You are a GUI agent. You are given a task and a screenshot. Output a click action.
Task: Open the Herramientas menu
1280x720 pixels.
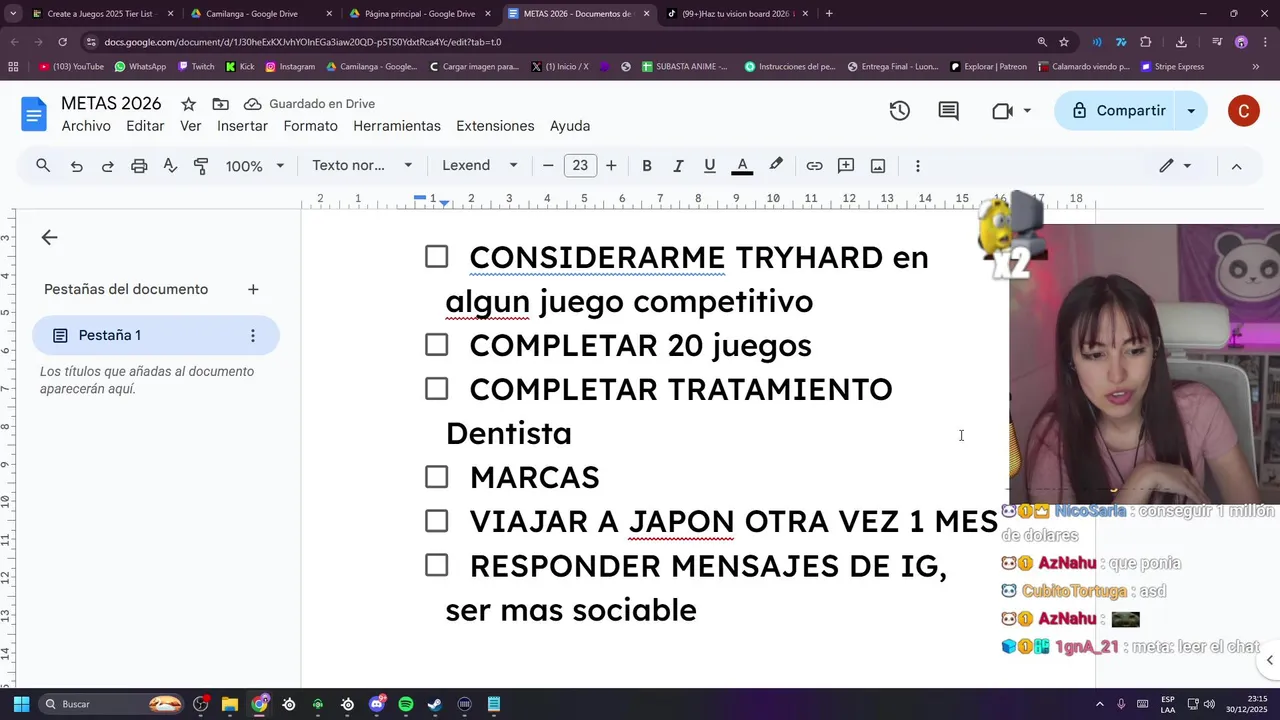click(x=397, y=126)
